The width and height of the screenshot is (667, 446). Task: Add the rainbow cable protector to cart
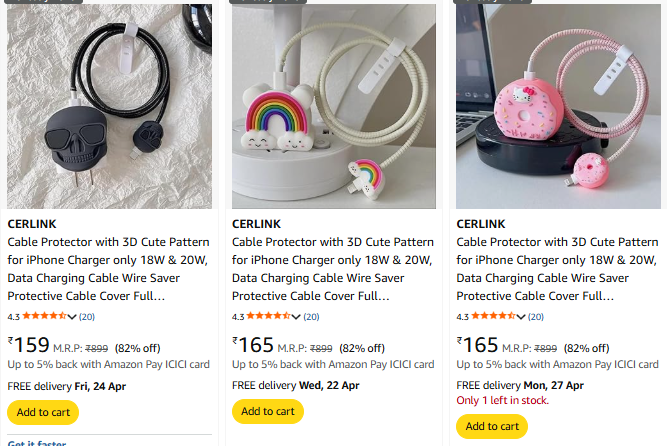(268, 412)
